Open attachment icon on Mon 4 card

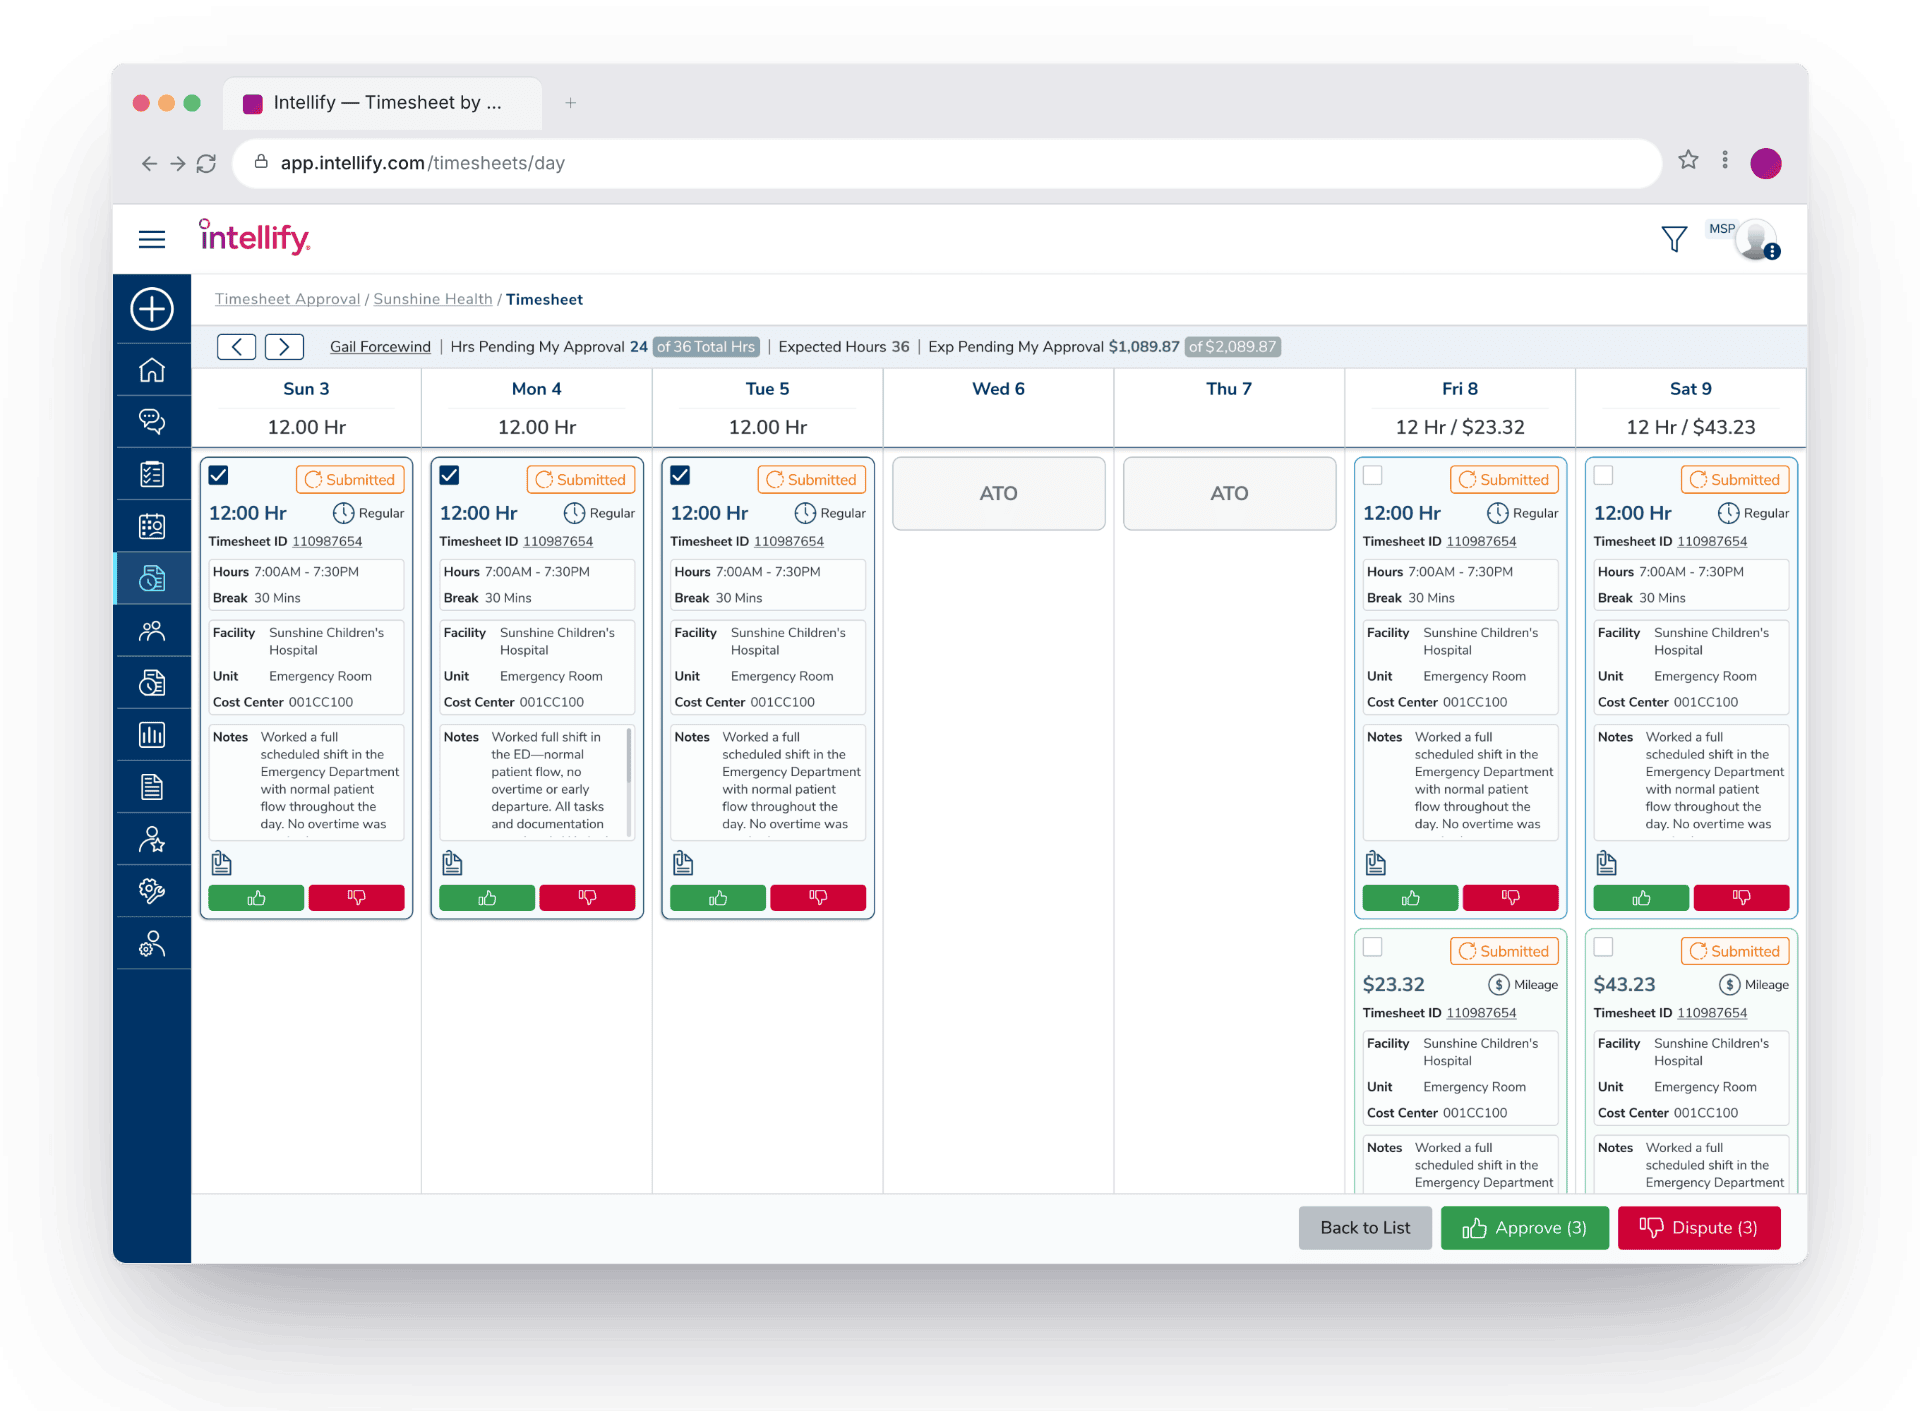(x=452, y=863)
